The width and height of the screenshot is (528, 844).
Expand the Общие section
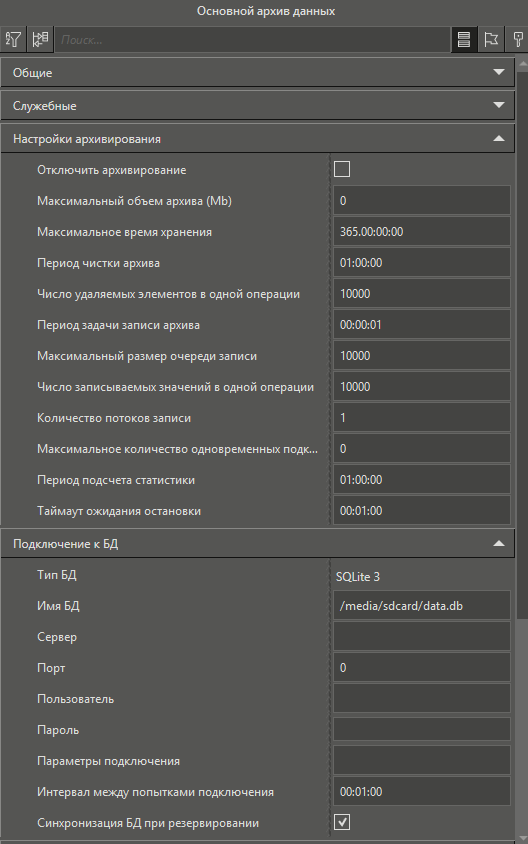258,72
